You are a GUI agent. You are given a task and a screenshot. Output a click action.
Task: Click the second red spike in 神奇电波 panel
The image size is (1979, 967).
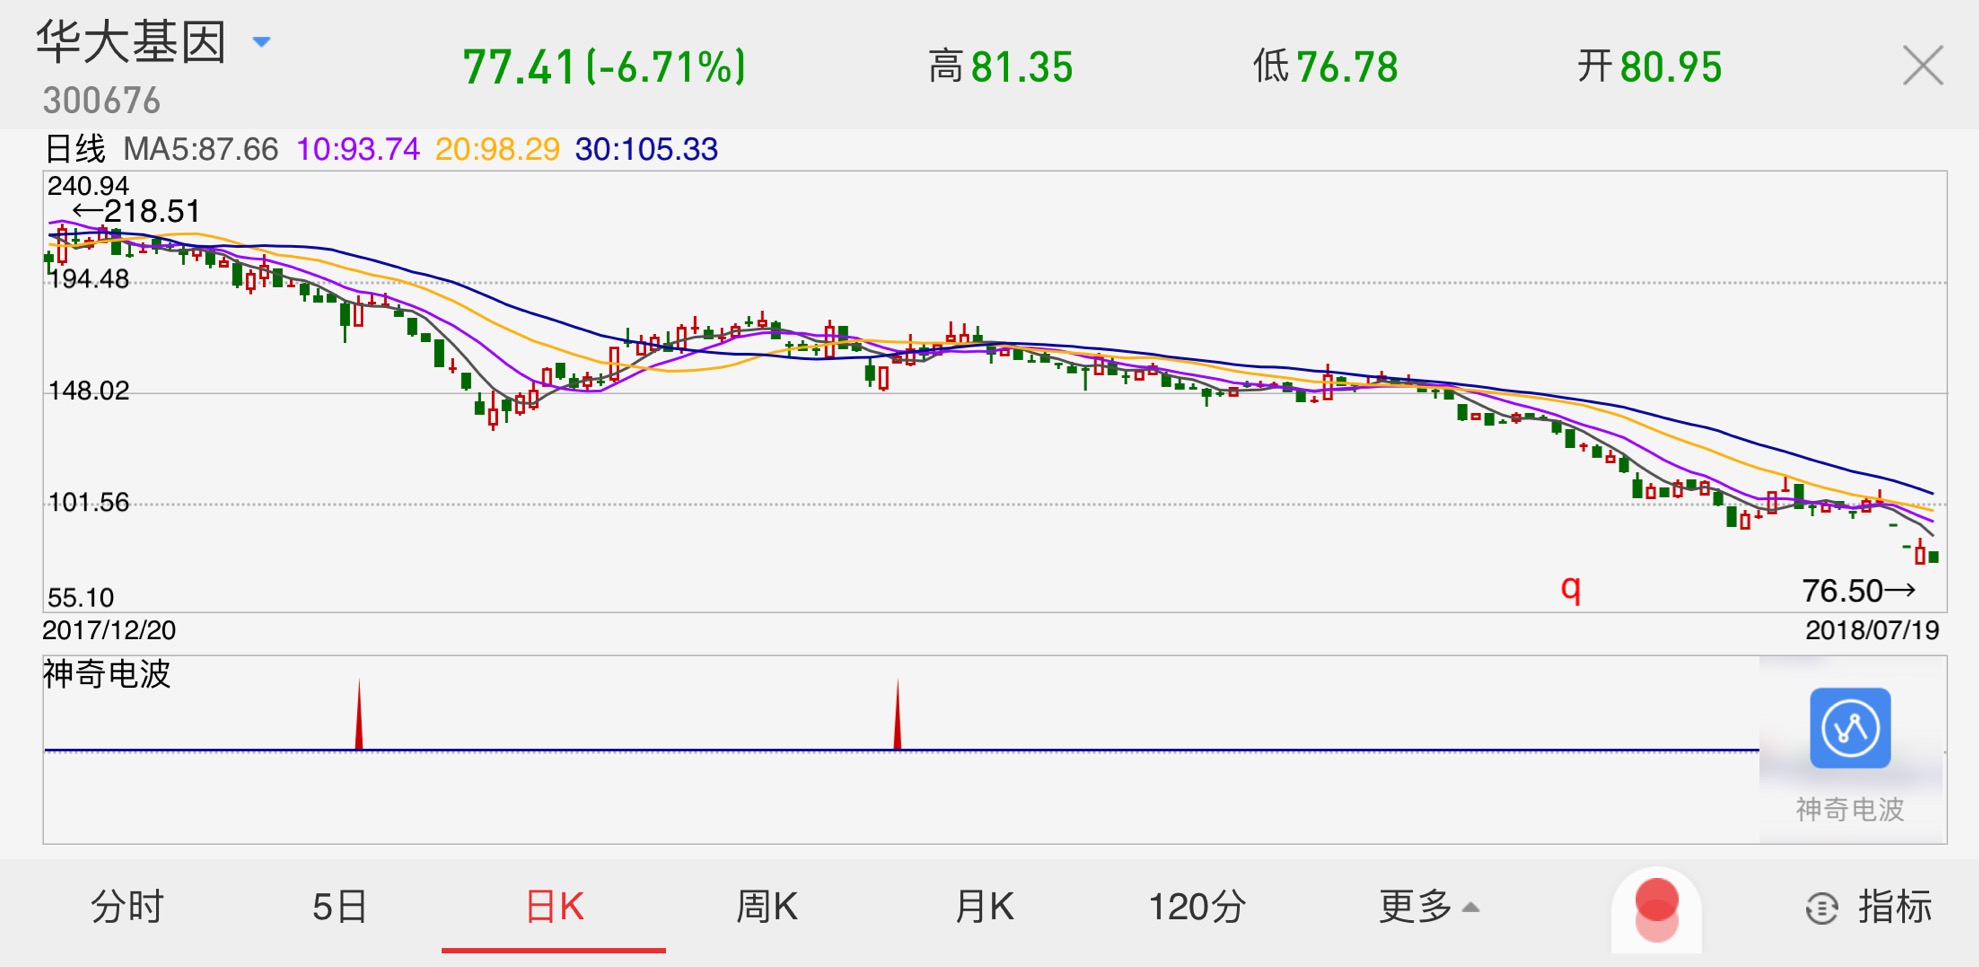coord(897,713)
